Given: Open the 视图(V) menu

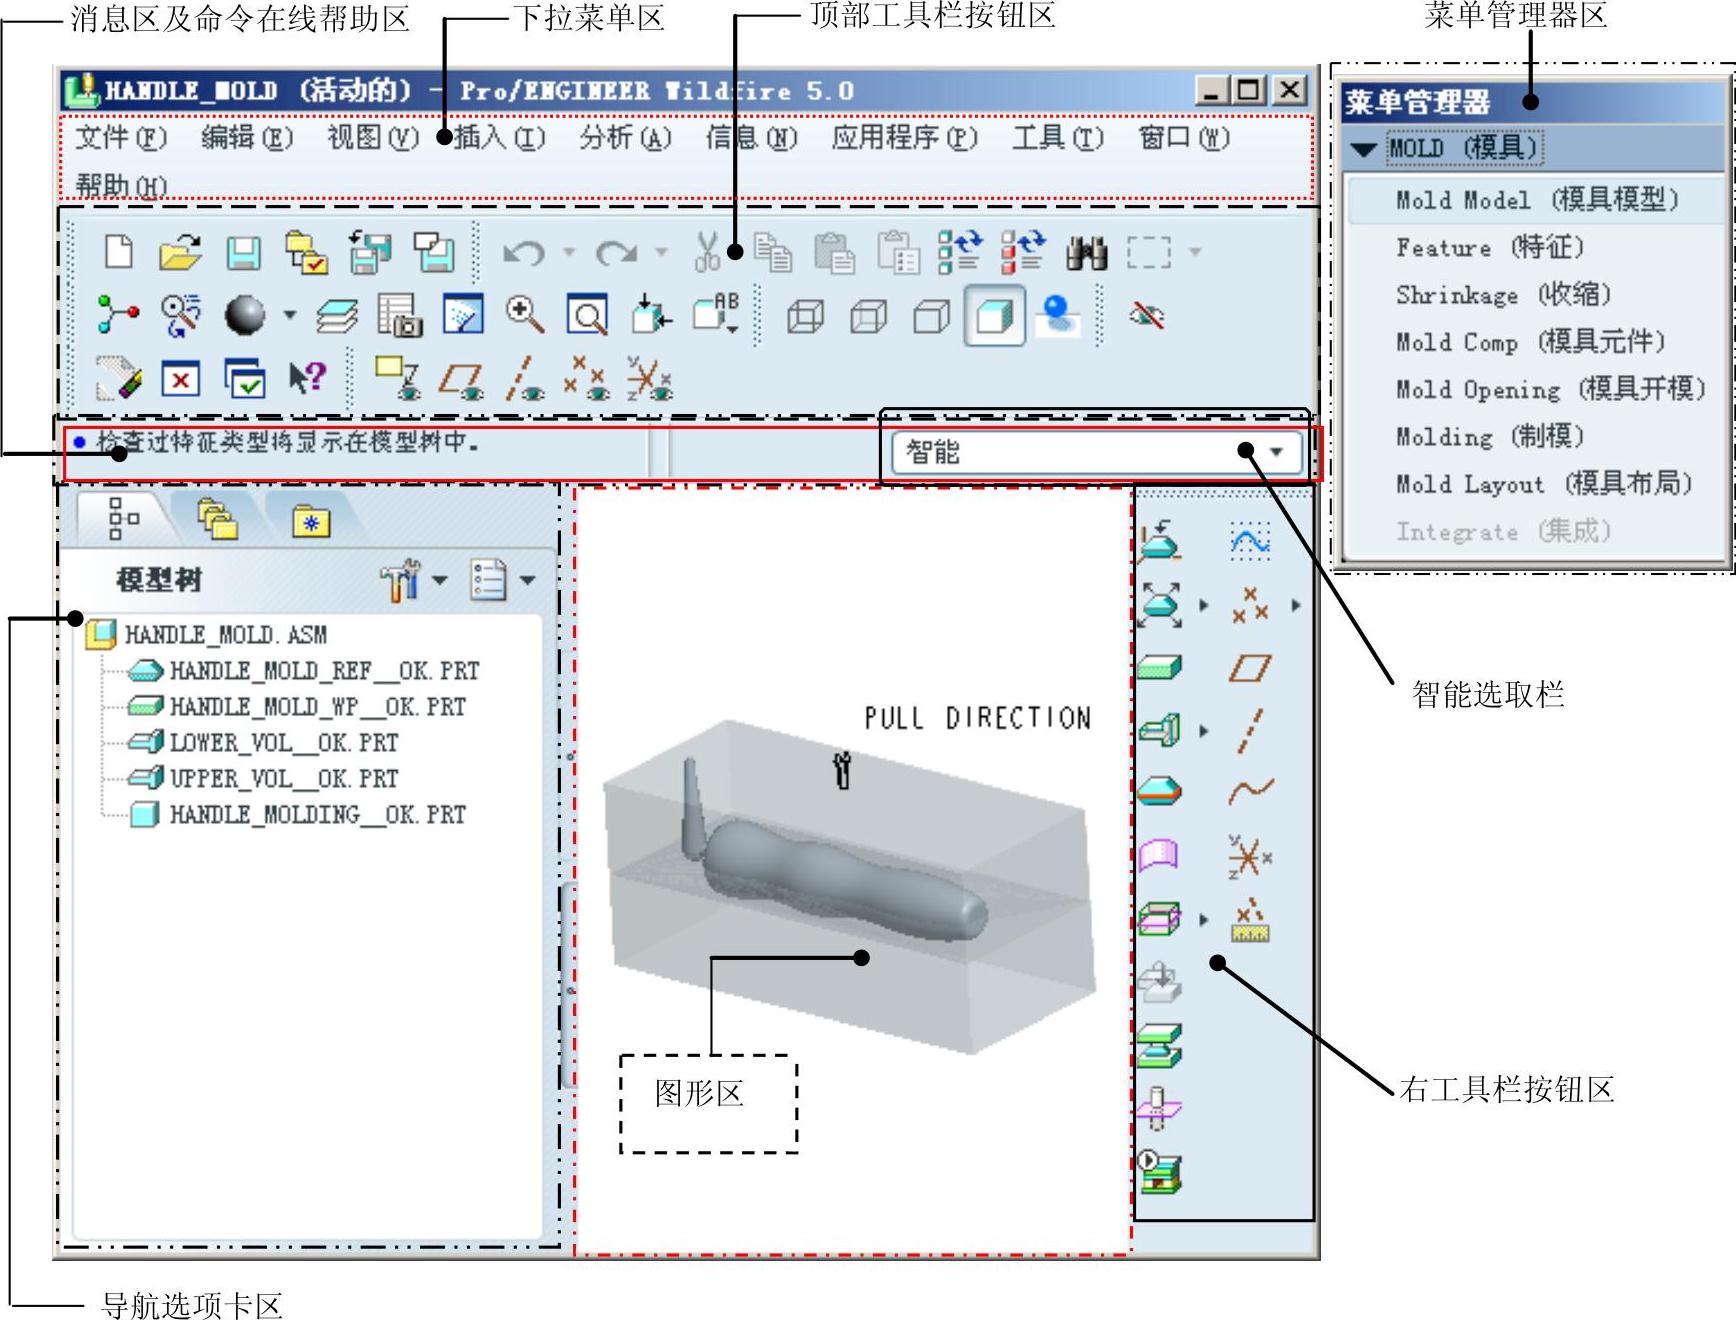Looking at the screenshot, I should tap(373, 137).
